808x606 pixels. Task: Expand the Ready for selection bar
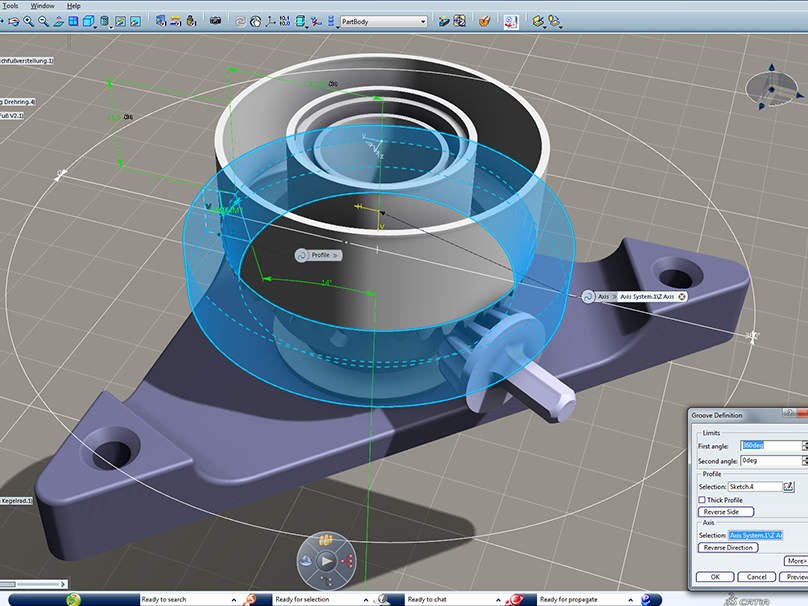coord(364,599)
